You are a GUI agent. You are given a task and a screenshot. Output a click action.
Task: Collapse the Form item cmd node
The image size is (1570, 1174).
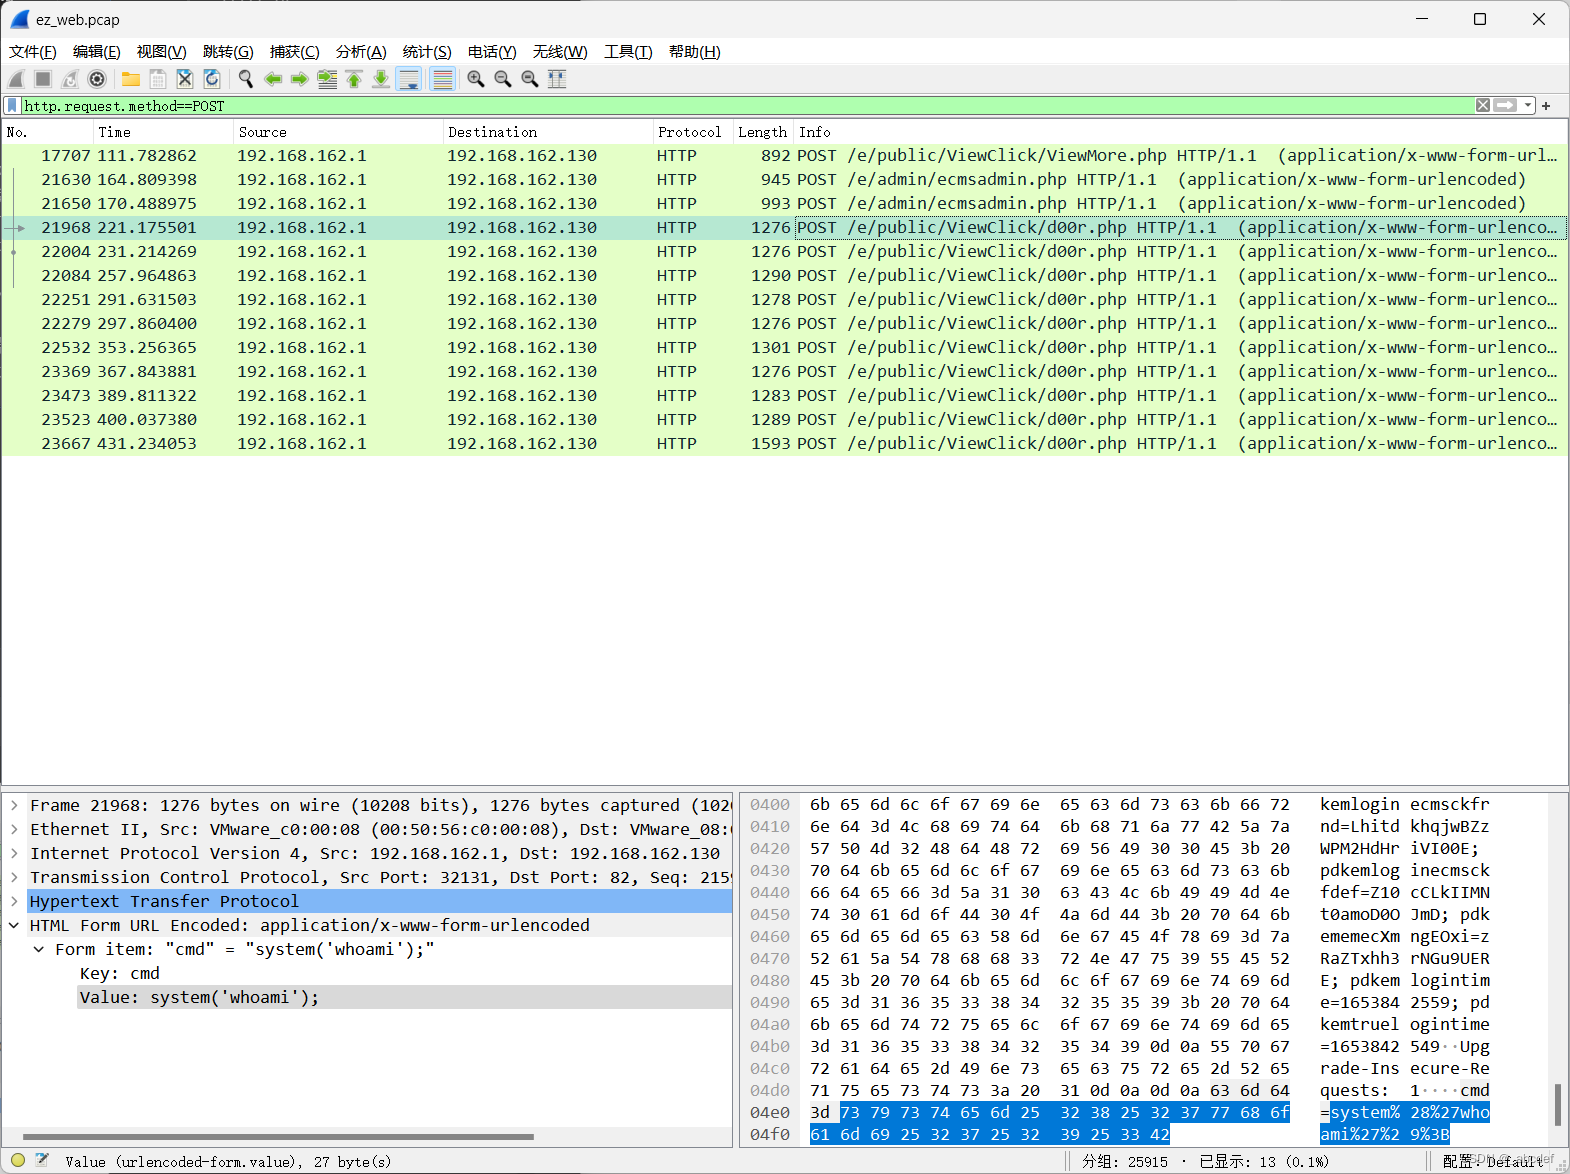39,949
